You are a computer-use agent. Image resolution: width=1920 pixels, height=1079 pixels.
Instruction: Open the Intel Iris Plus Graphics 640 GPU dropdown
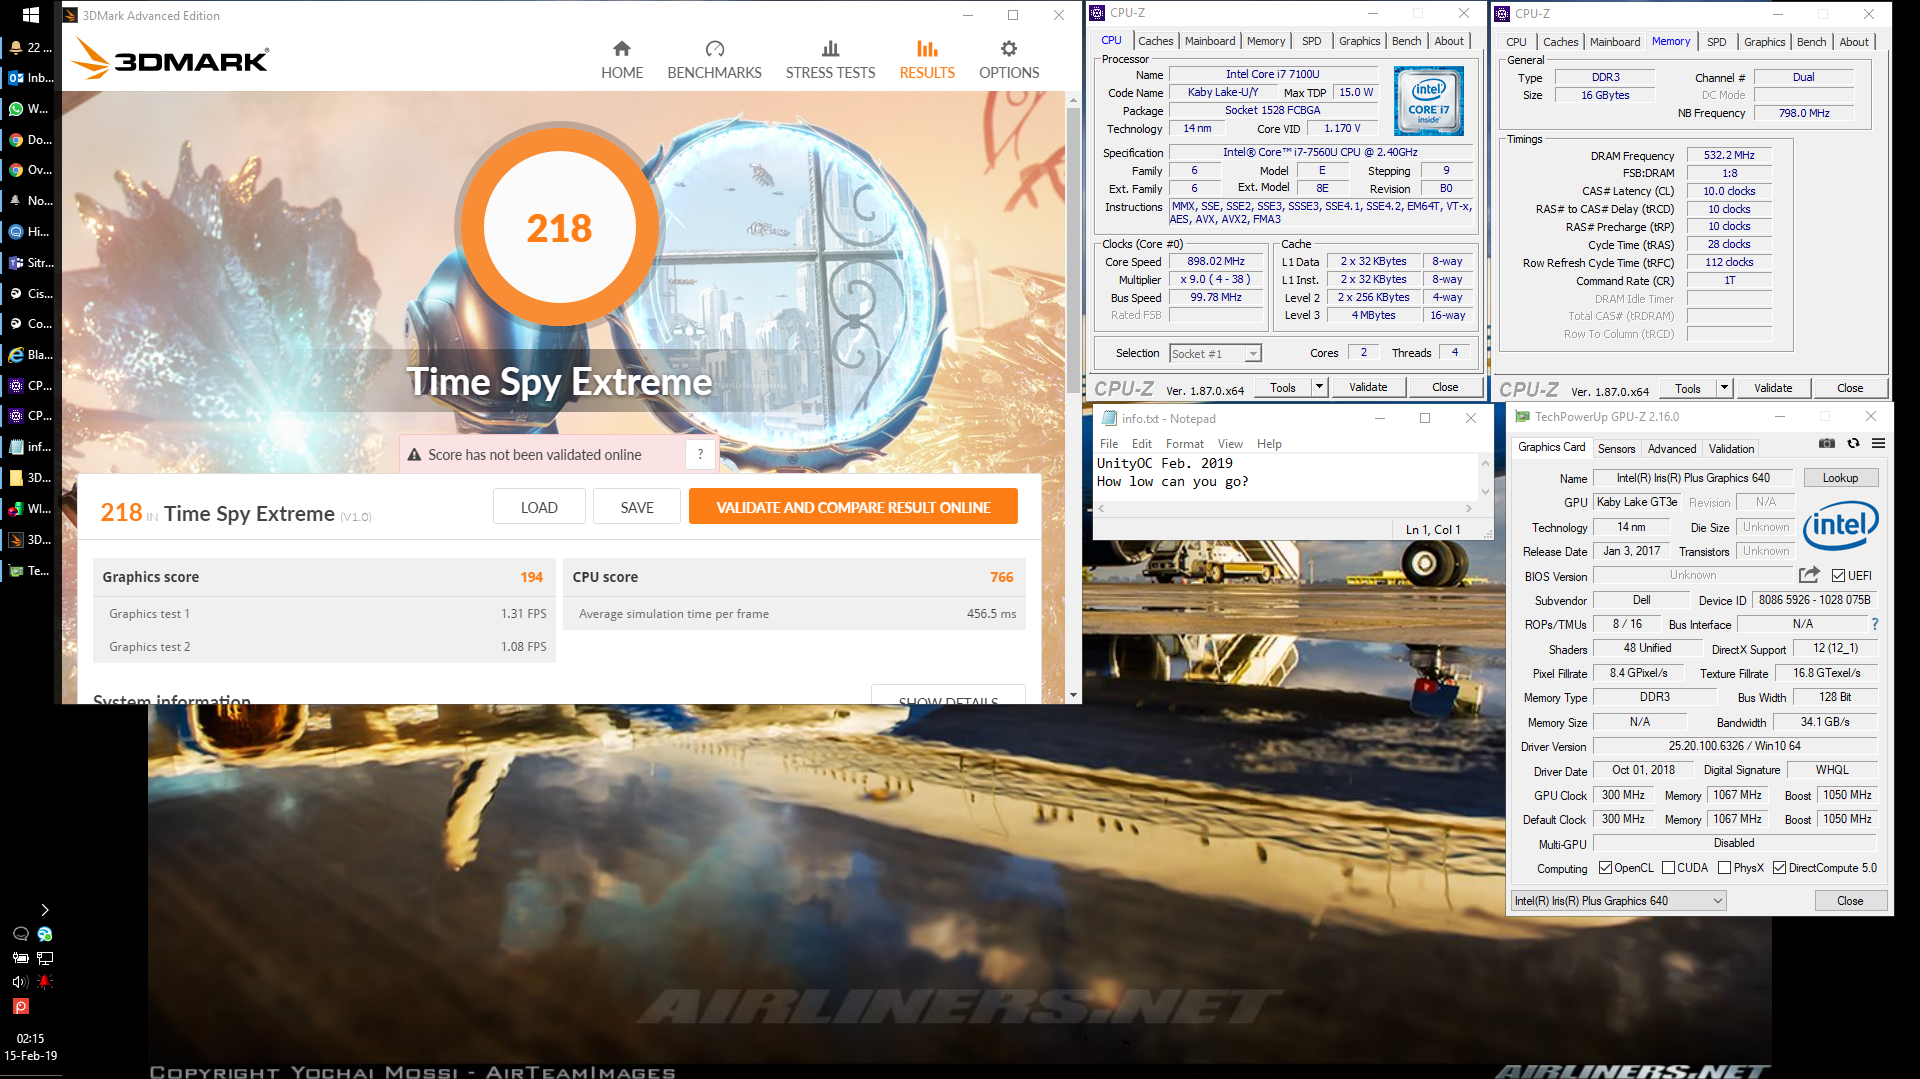coord(1619,901)
